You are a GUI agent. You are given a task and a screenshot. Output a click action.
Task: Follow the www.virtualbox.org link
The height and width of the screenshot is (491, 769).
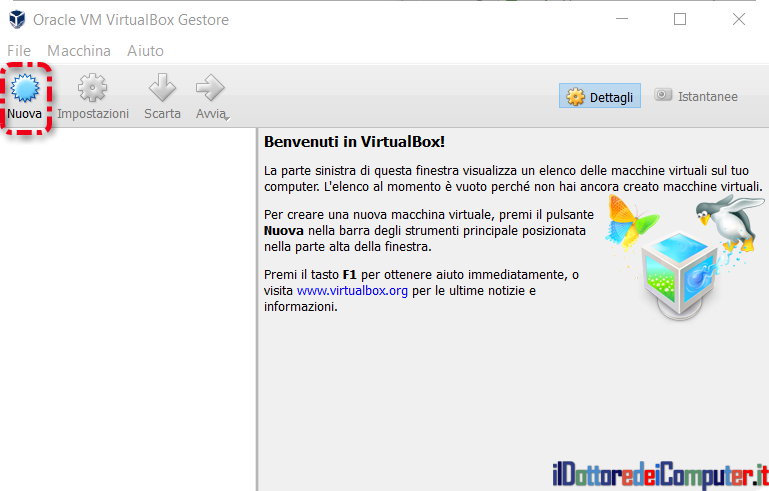point(352,290)
